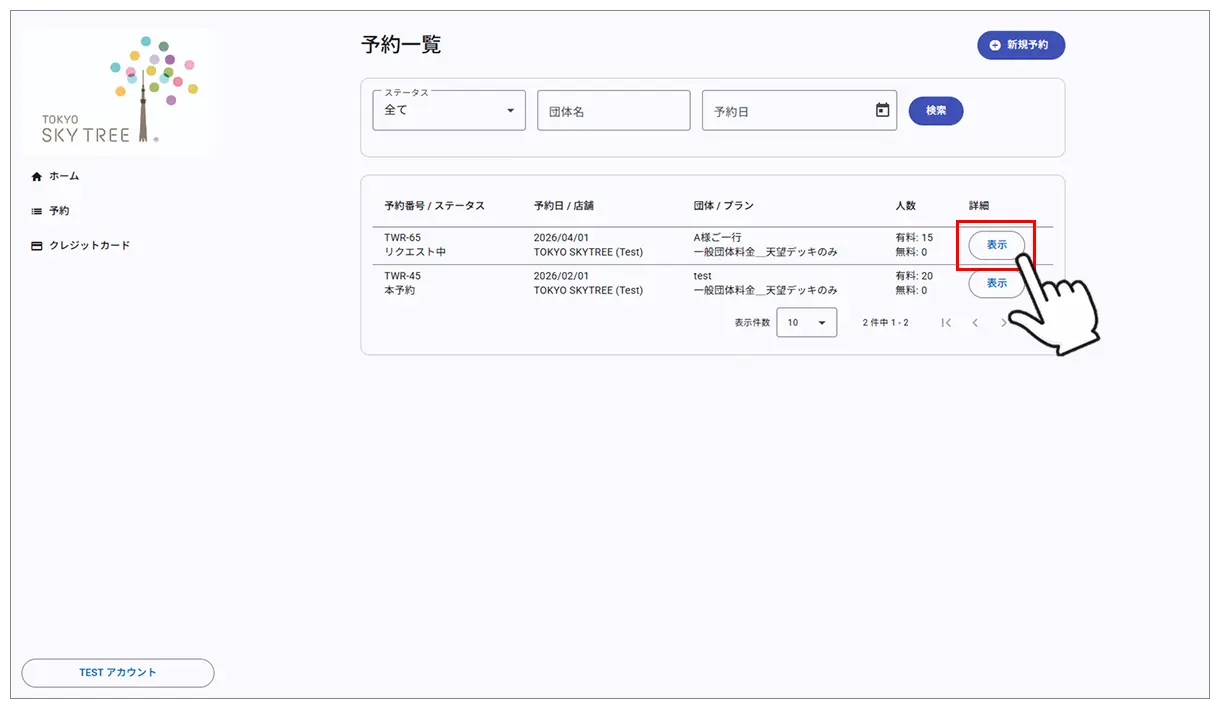The height and width of the screenshot is (709, 1220).
Task: Open the calendar picker icon in 予約日 field
Action: pyautogui.click(x=881, y=111)
